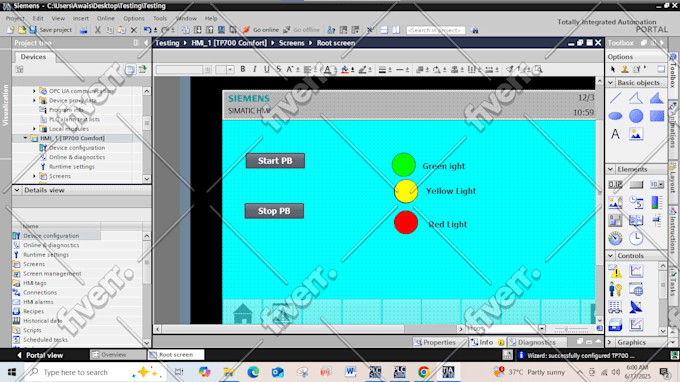Image resolution: width=680 pixels, height=382 pixels.
Task: Select the Start PB button on screen
Action: tap(275, 160)
